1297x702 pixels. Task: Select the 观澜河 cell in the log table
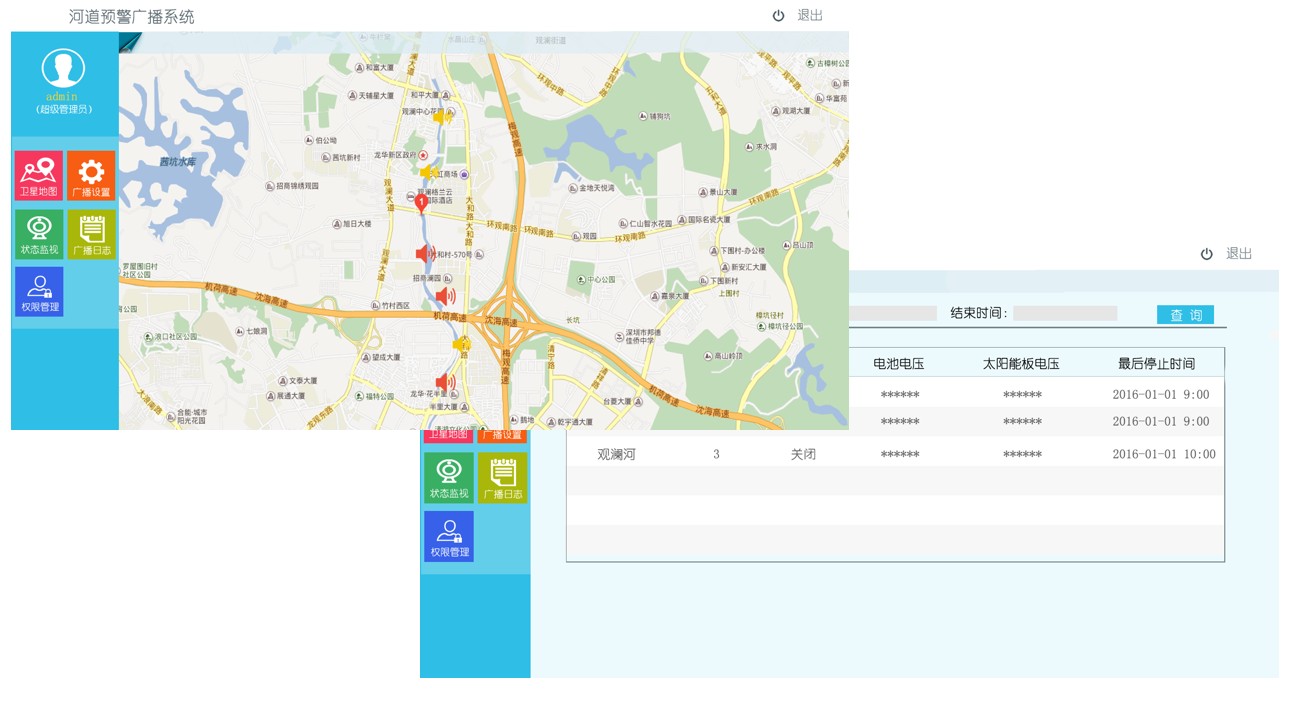616,454
